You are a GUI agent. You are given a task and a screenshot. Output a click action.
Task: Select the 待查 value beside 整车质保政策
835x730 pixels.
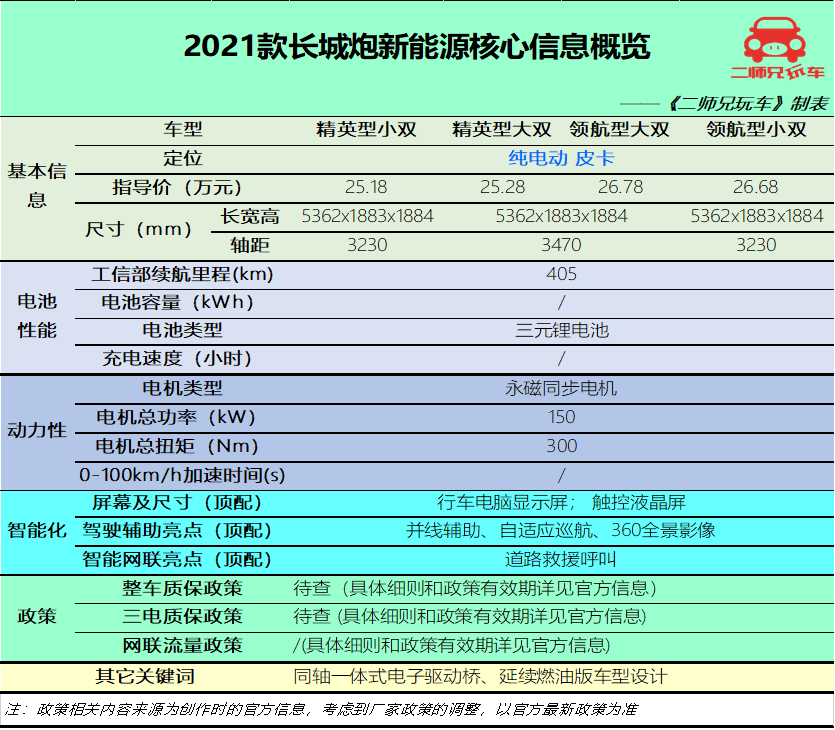[x=475, y=588]
